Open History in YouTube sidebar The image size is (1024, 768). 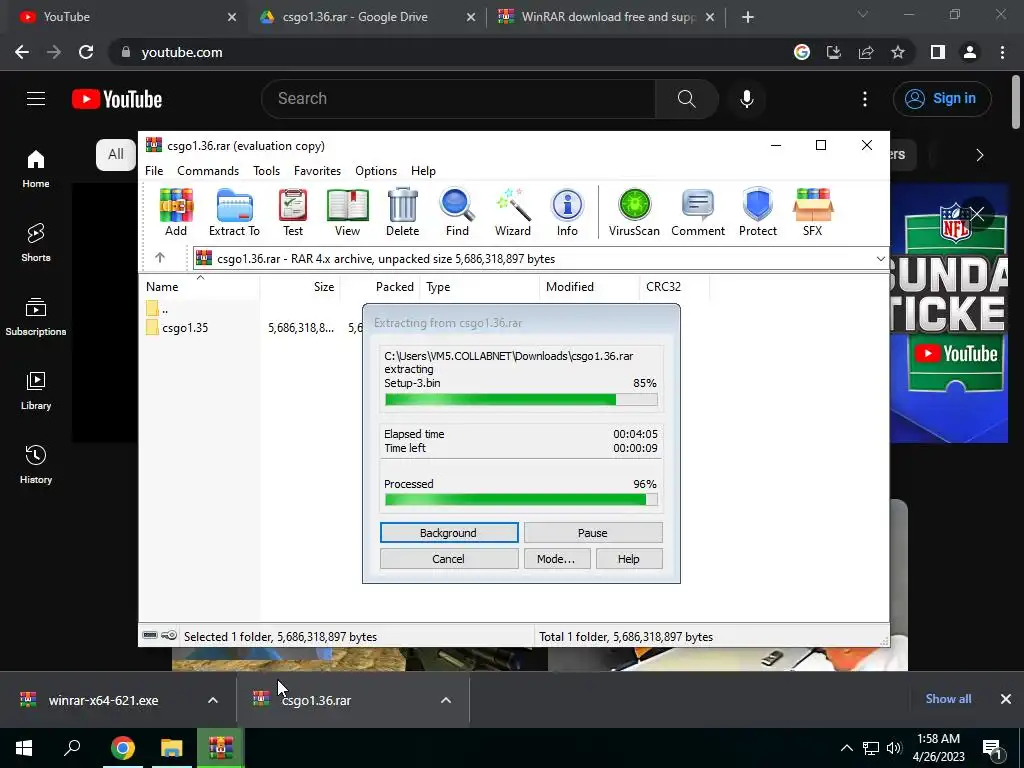(36, 464)
